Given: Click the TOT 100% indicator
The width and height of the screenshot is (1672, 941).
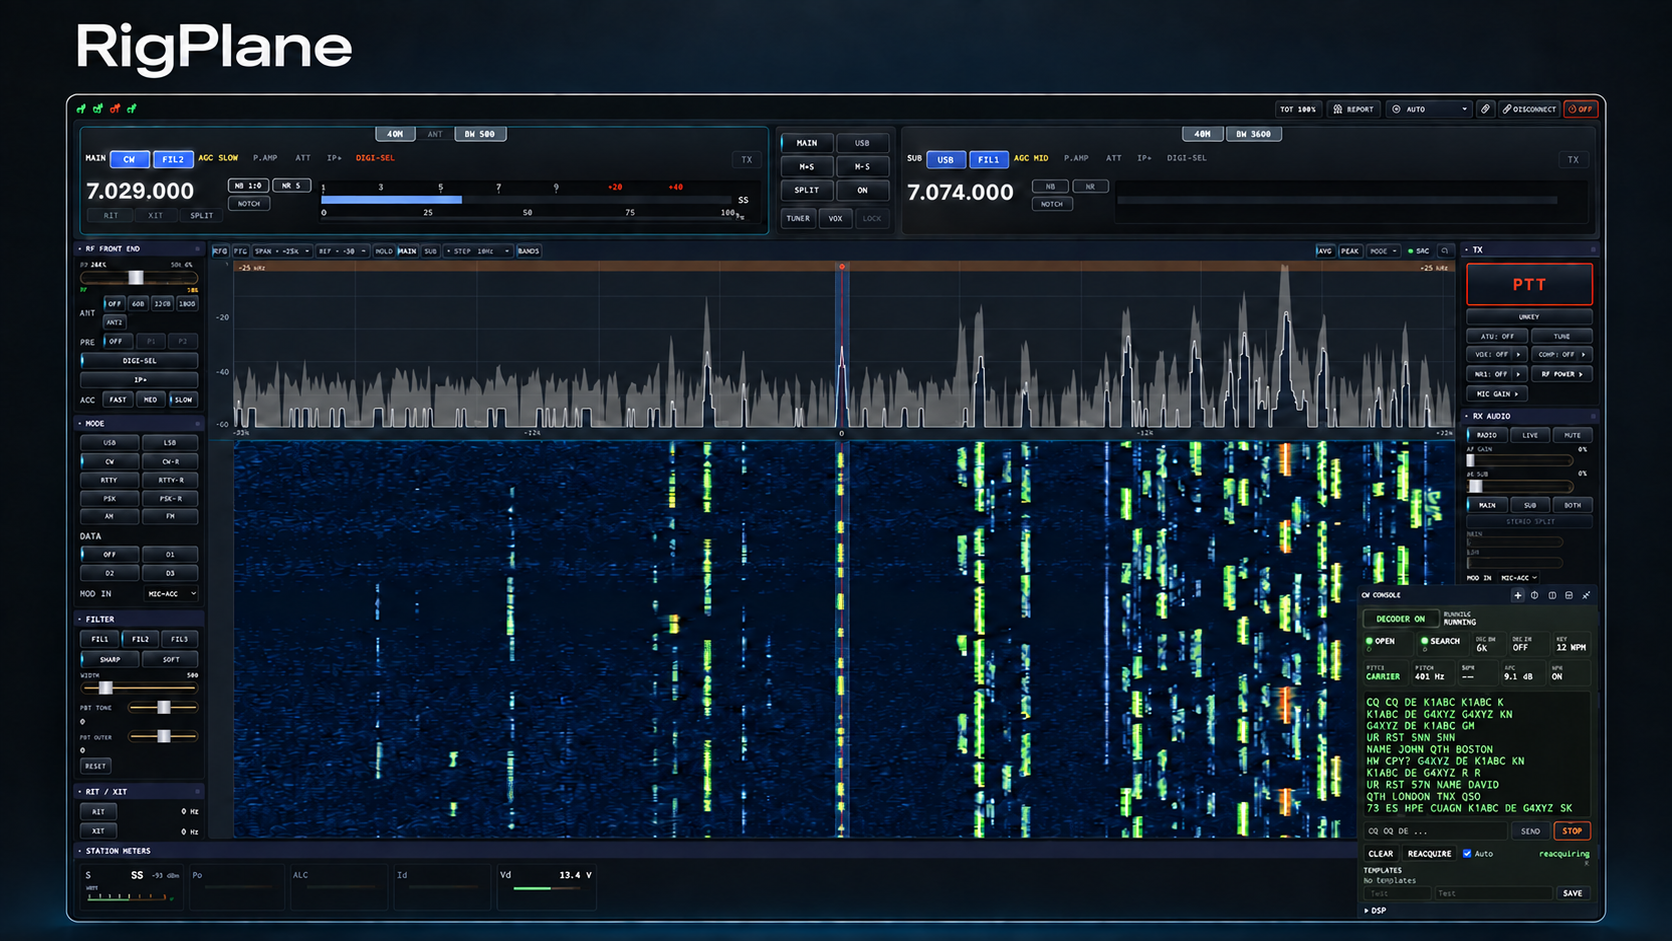Looking at the screenshot, I should click(1299, 109).
